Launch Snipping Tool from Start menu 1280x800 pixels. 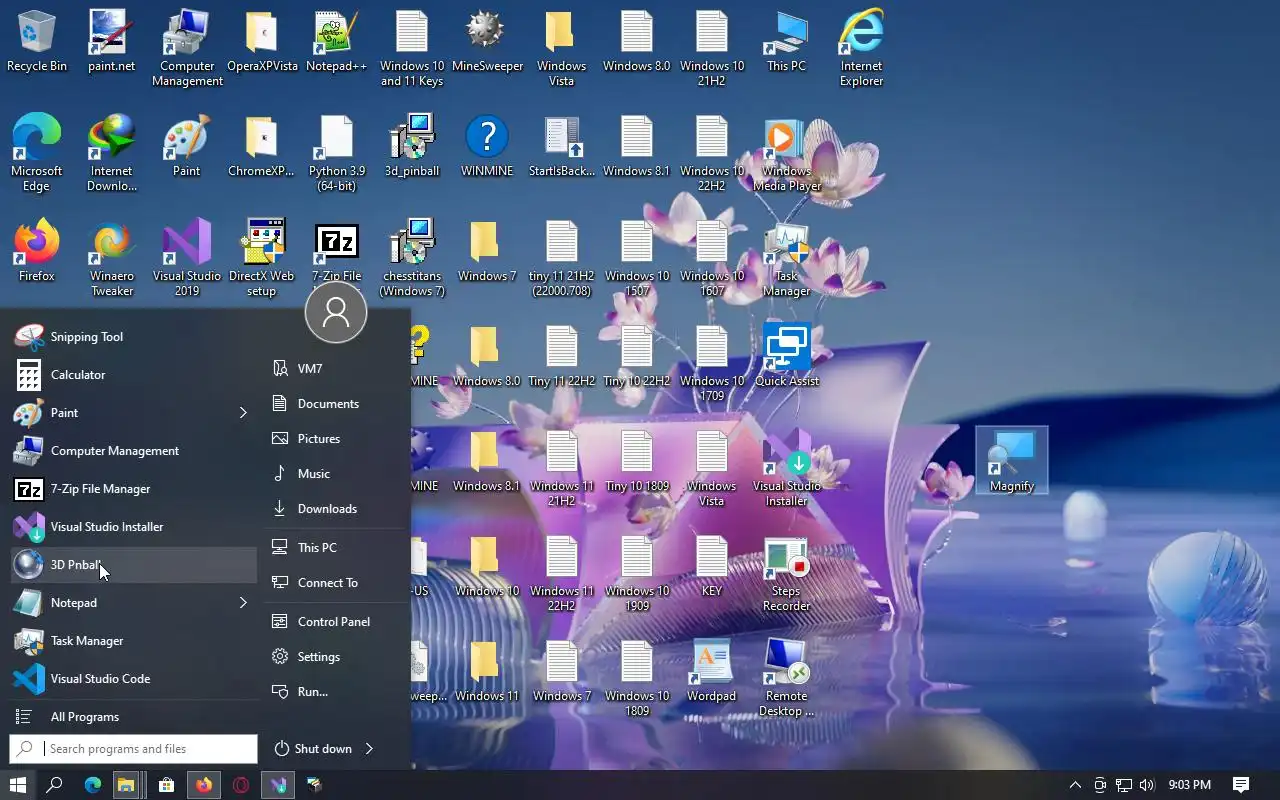tap(132, 337)
